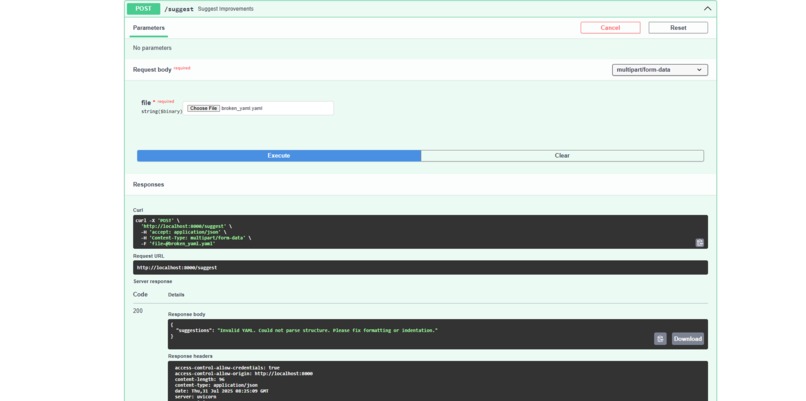
Task: Click the Responses section heading
Action: 149,185
